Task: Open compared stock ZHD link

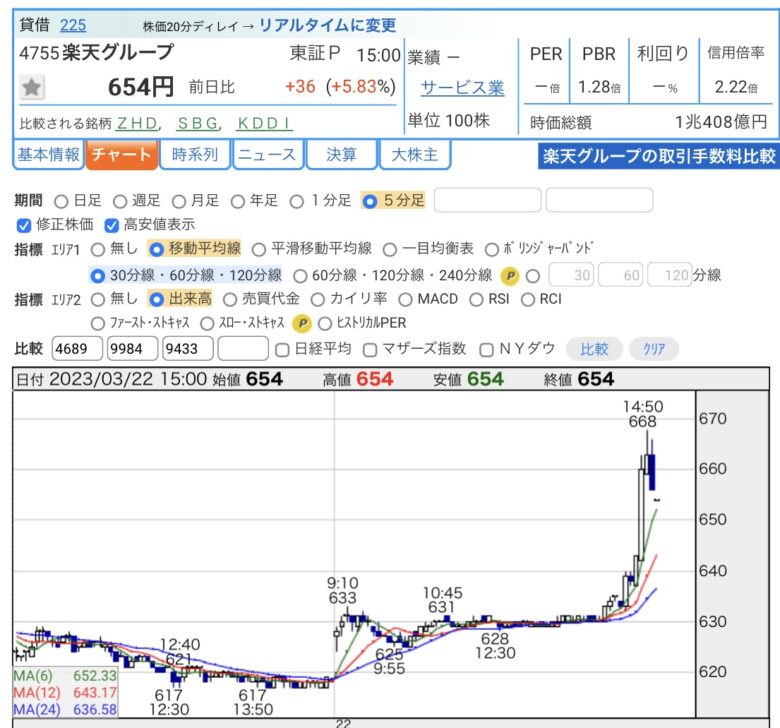Action: click(x=137, y=123)
